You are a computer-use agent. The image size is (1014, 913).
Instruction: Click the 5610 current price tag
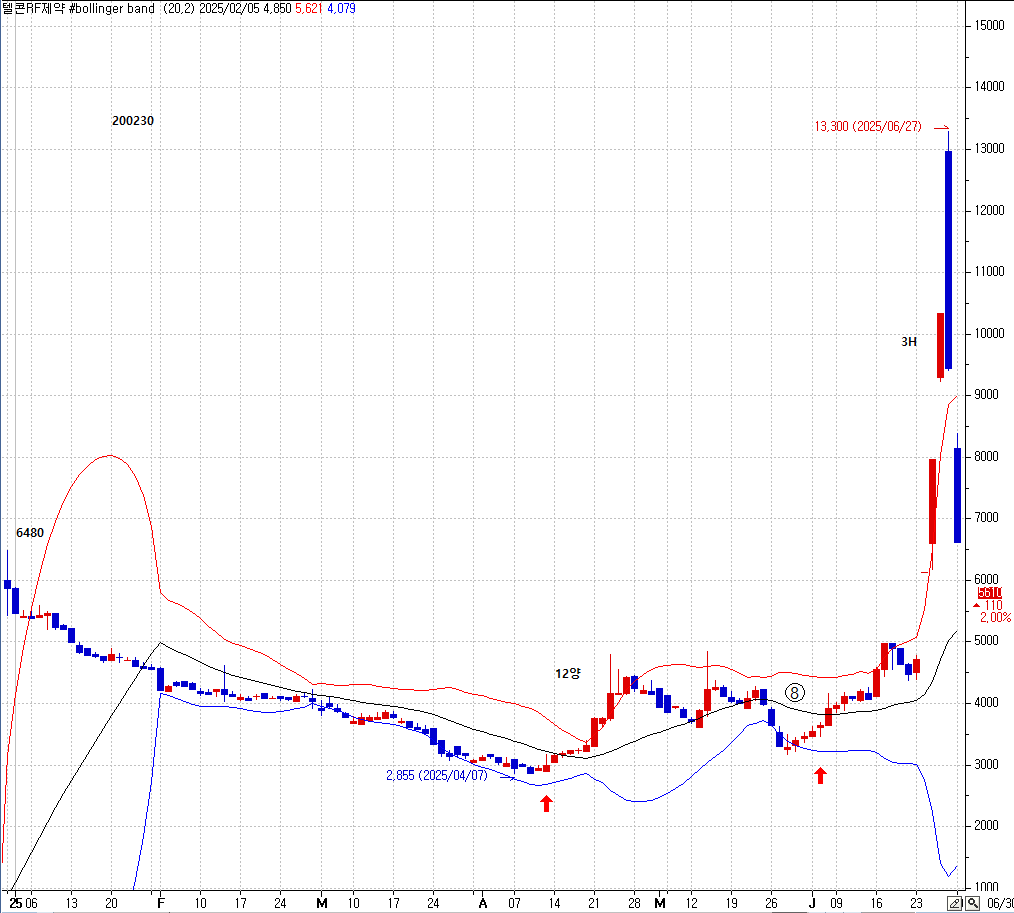pos(989,593)
